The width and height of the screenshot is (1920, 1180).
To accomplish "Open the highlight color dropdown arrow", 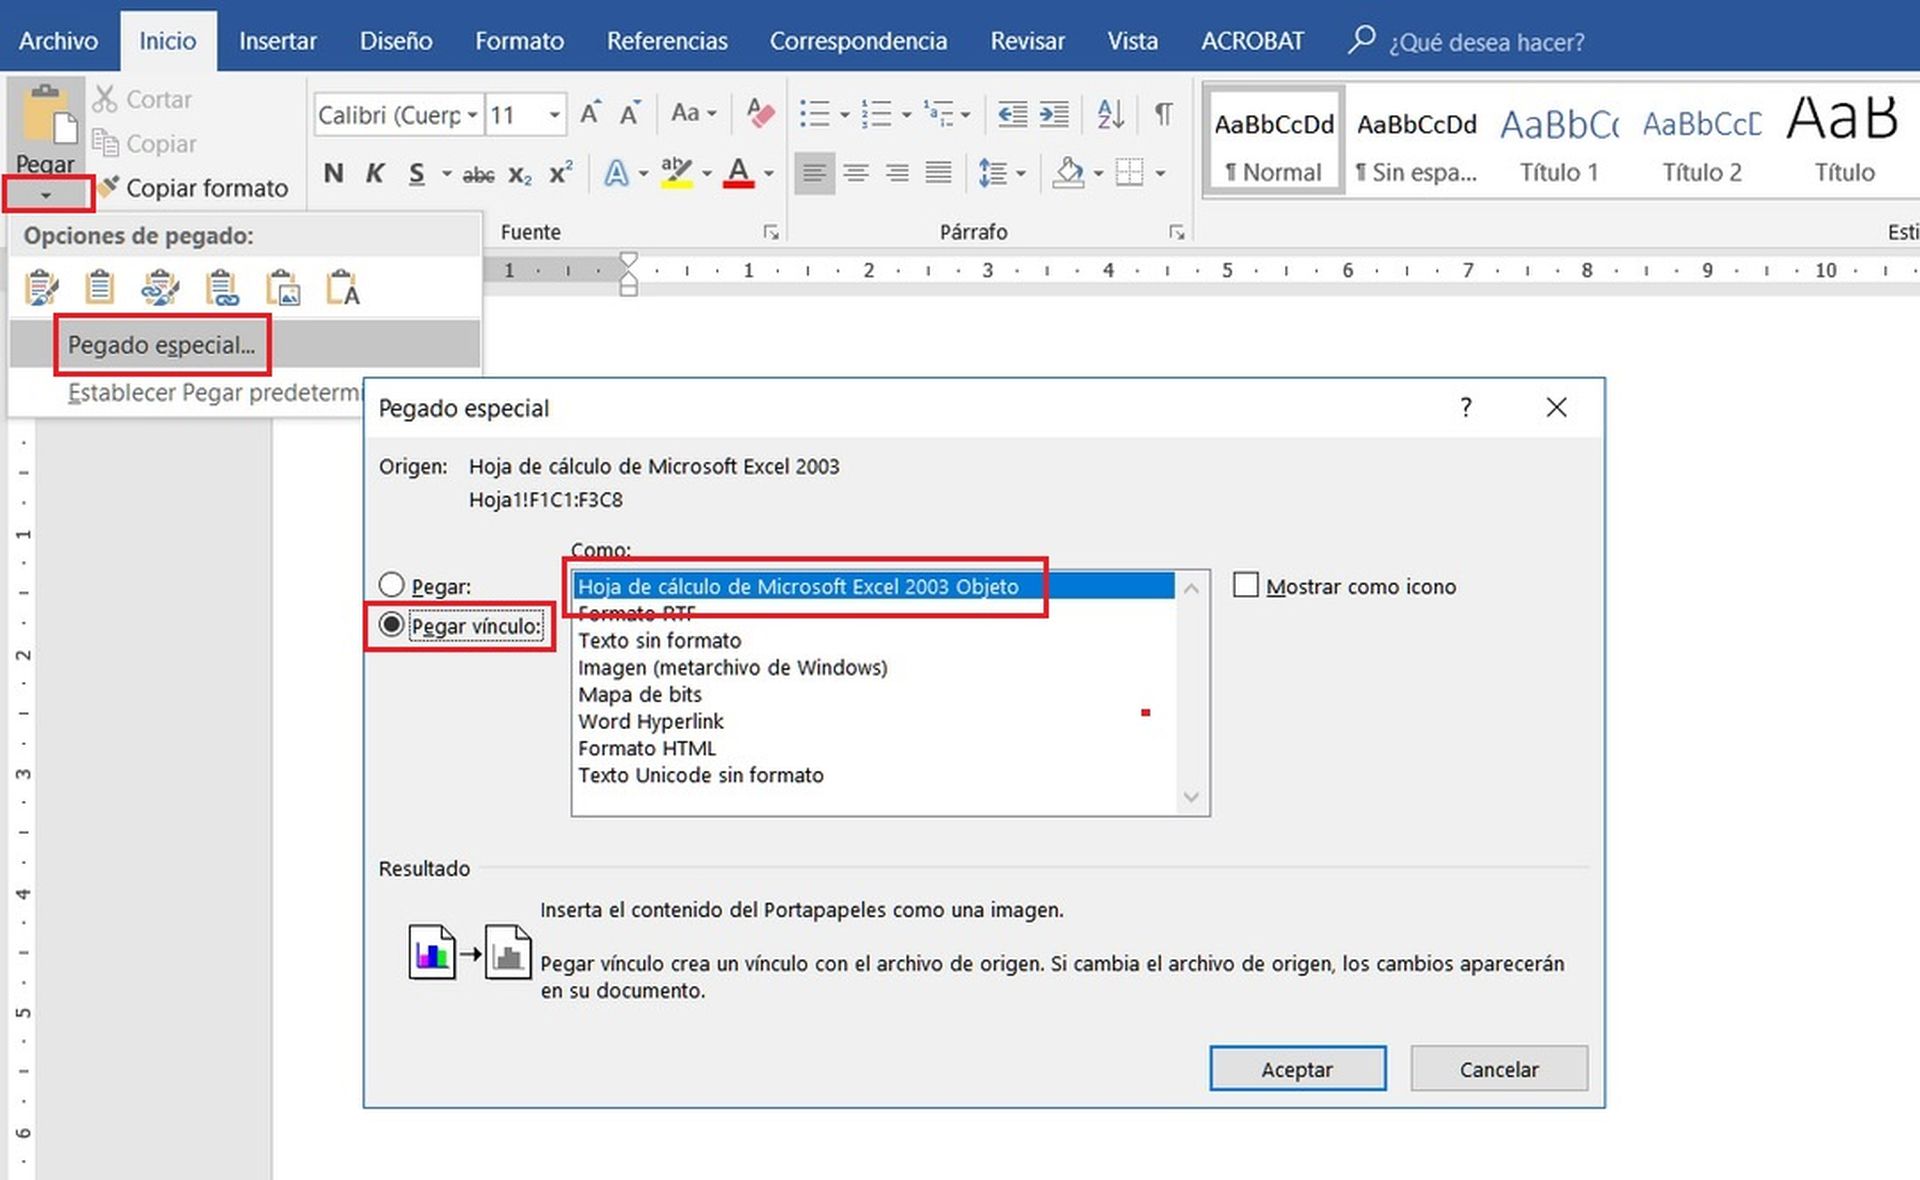I will tap(707, 174).
